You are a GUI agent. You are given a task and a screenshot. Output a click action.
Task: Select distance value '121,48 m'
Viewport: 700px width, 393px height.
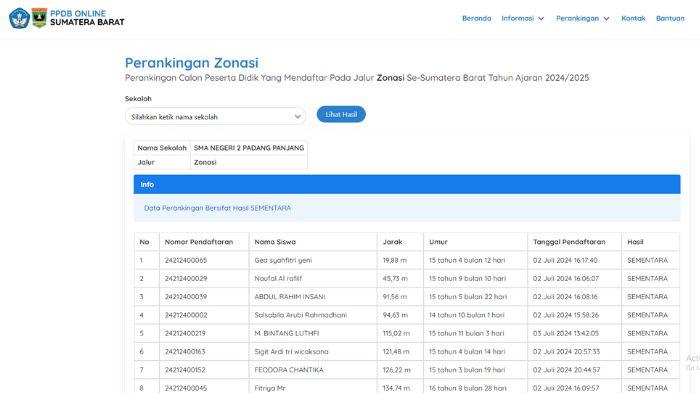(396, 352)
